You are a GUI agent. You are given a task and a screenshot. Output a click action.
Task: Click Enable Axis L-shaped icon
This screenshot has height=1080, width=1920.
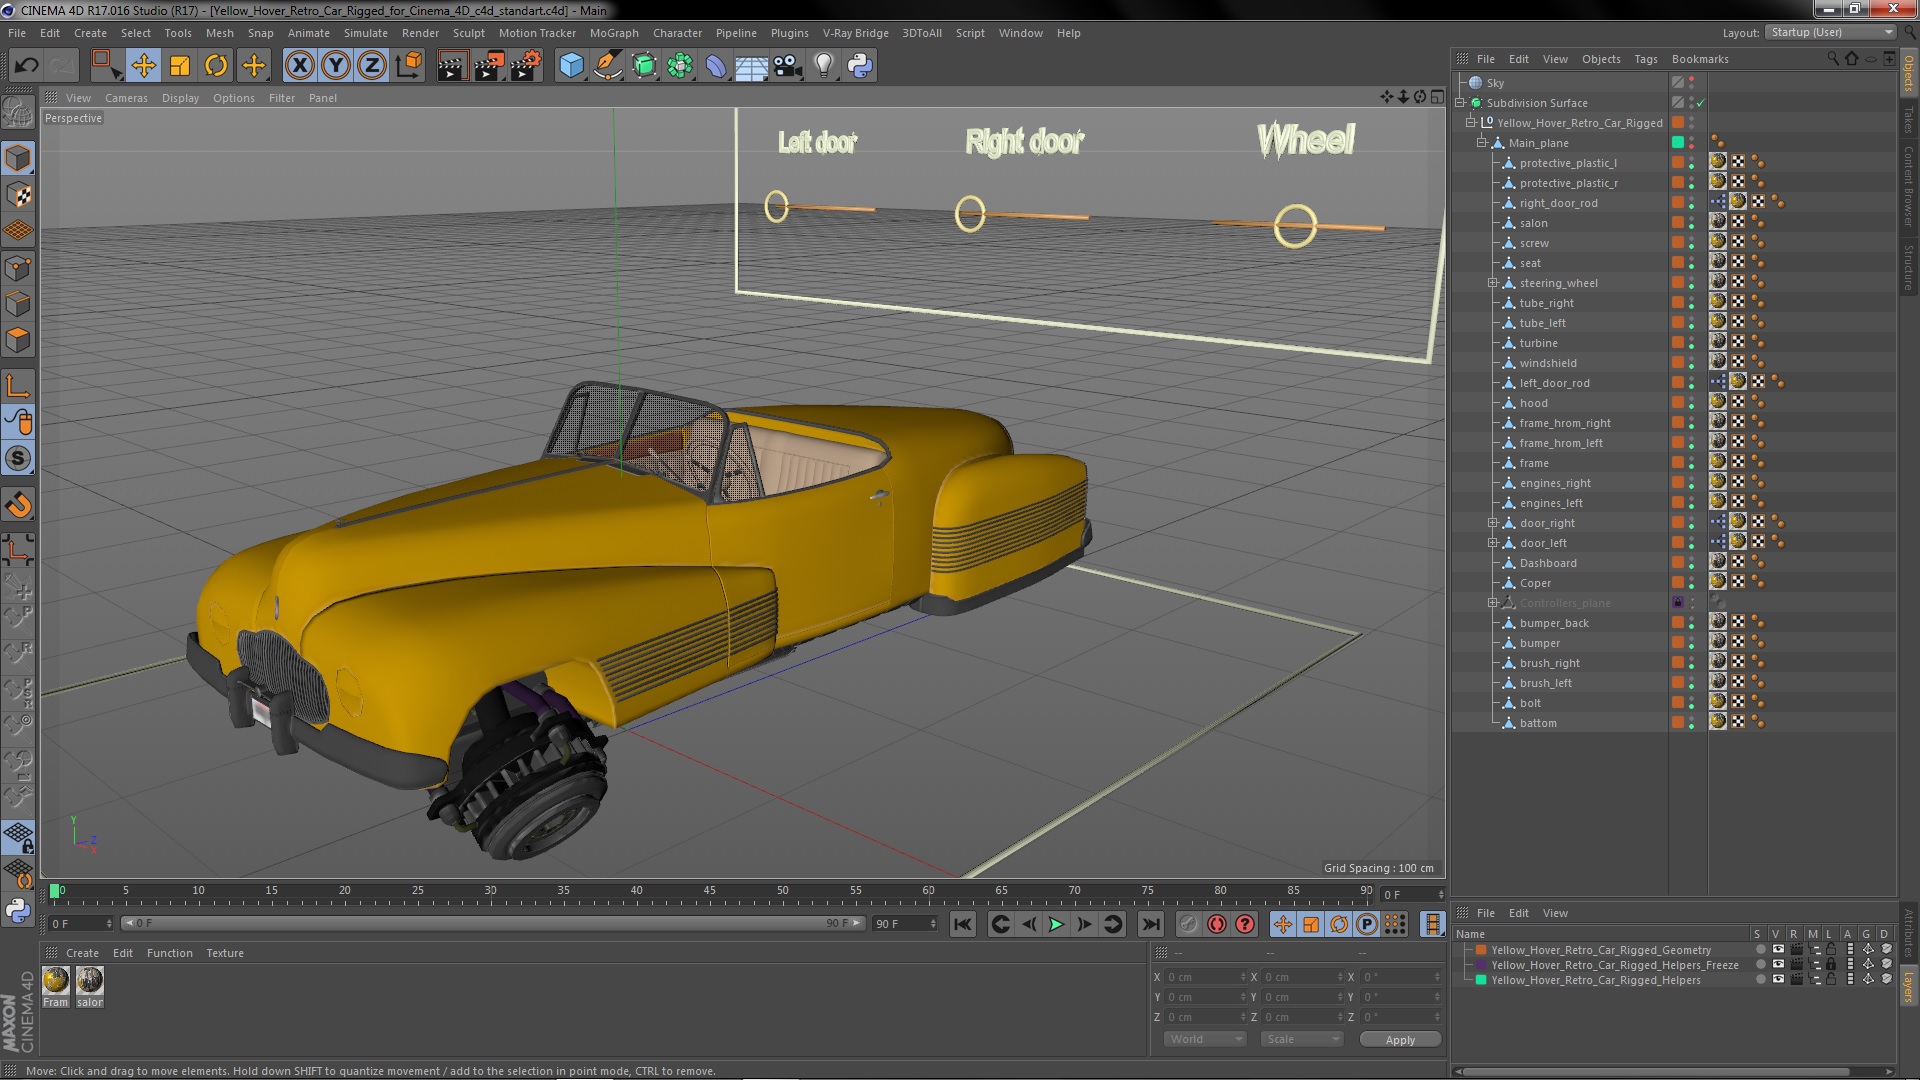click(x=18, y=386)
